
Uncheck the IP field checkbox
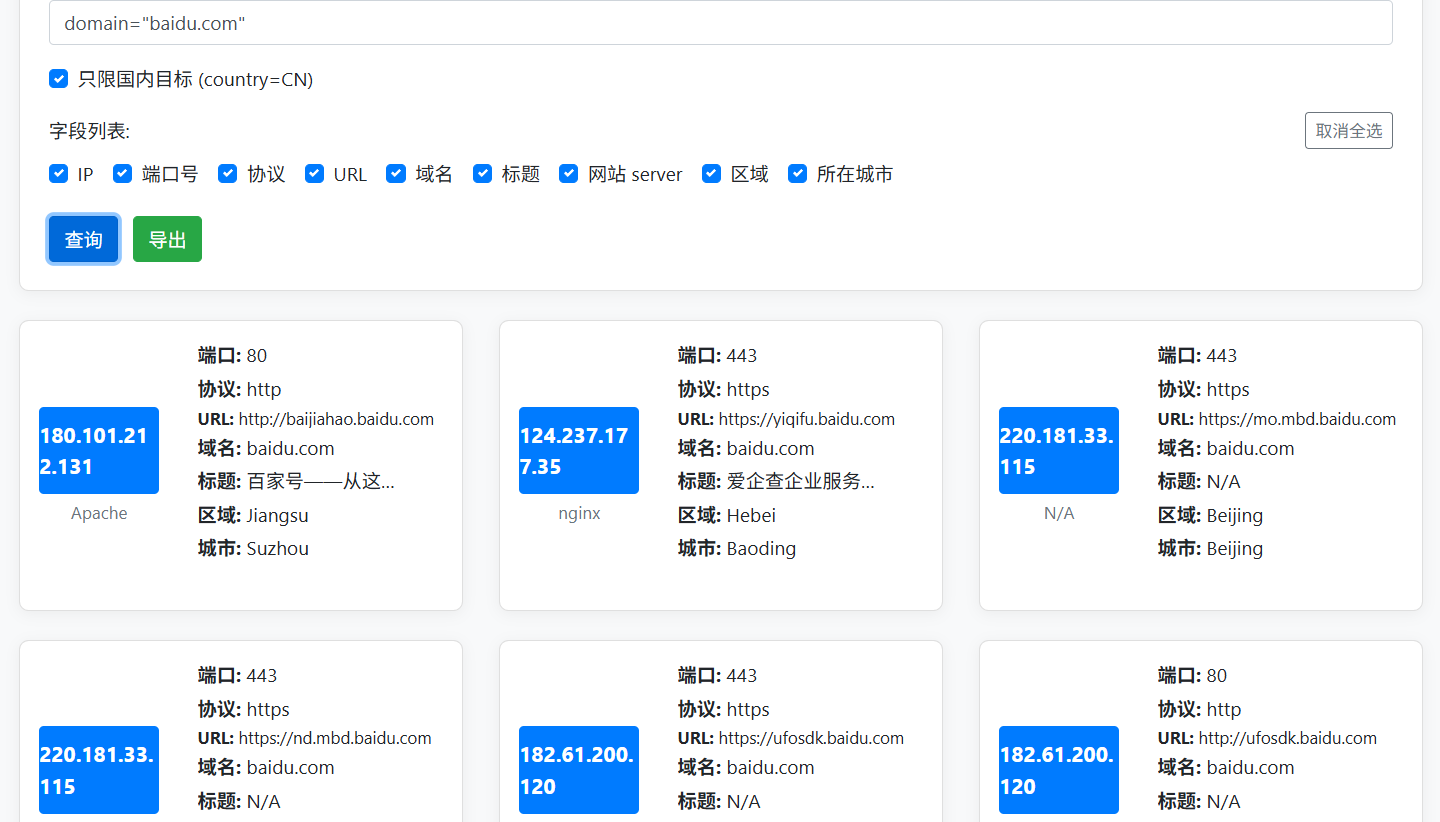58,174
